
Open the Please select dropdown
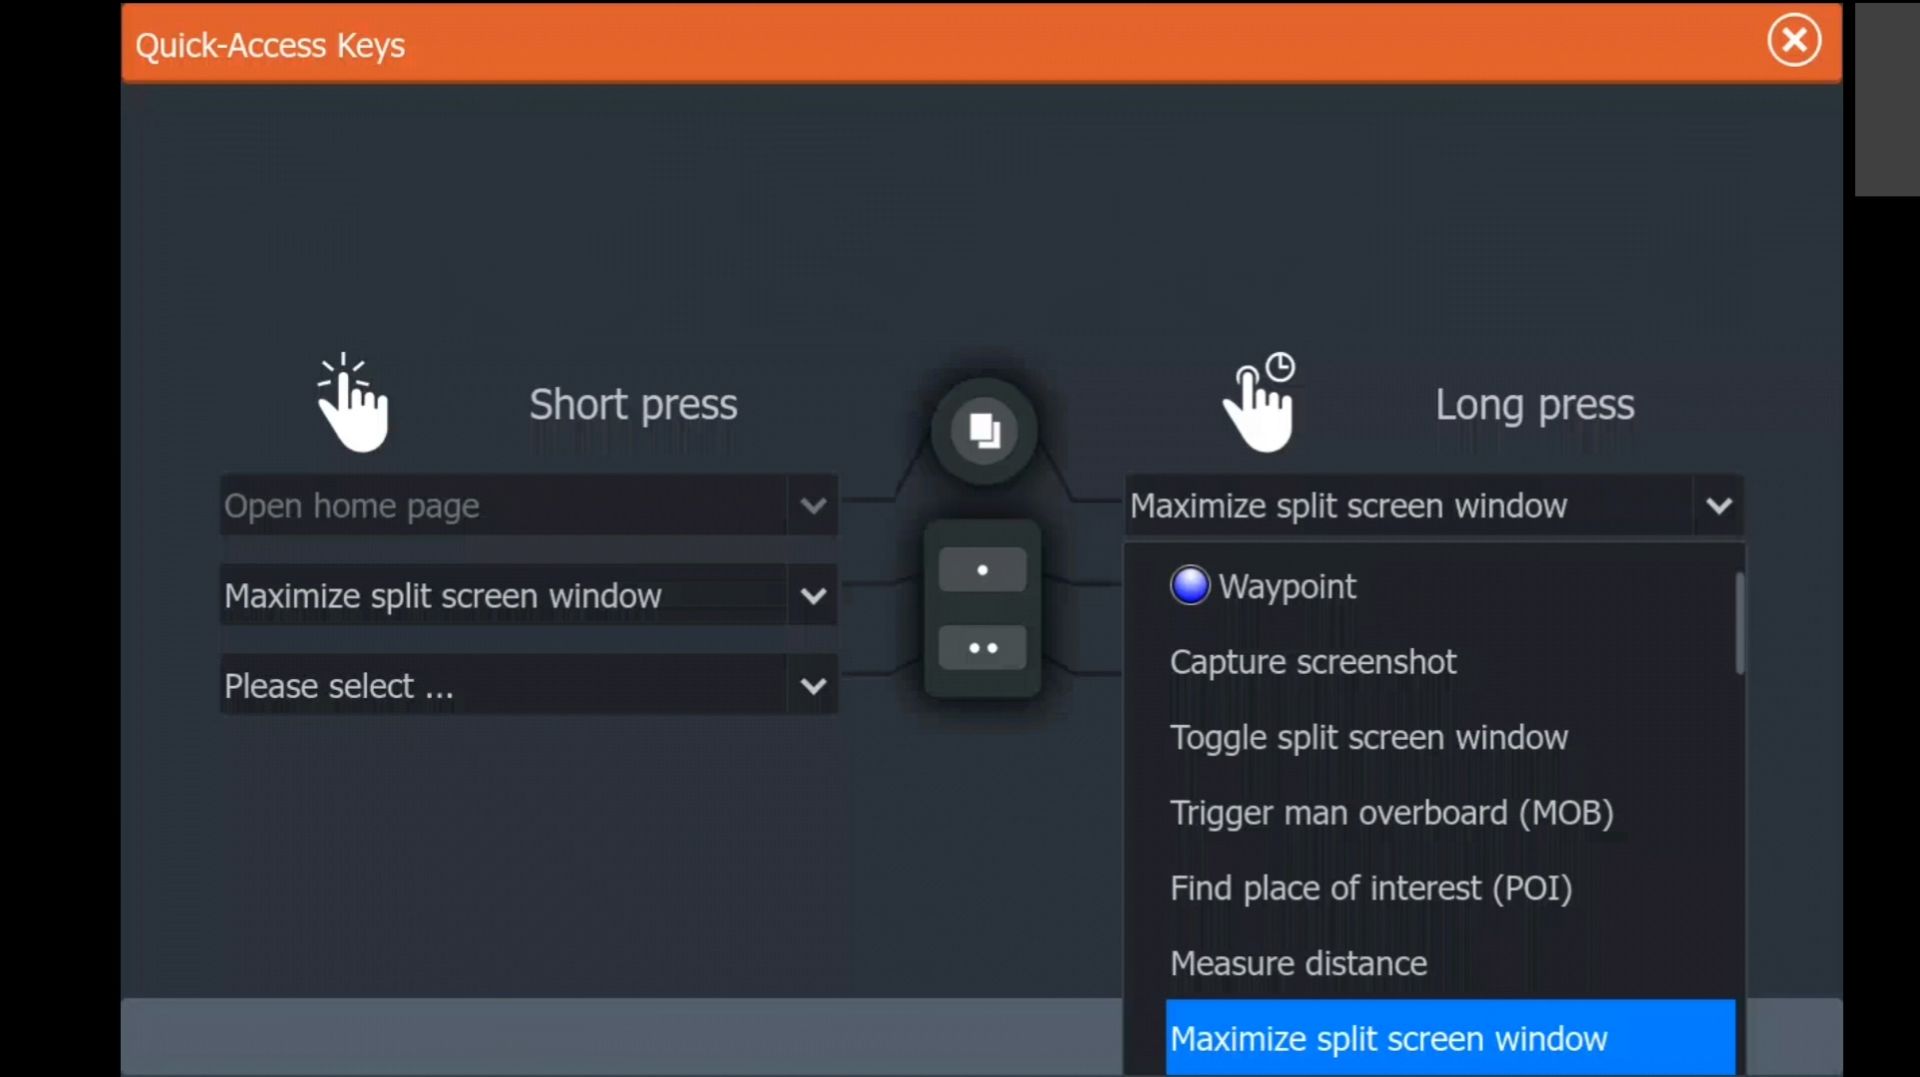(x=813, y=686)
